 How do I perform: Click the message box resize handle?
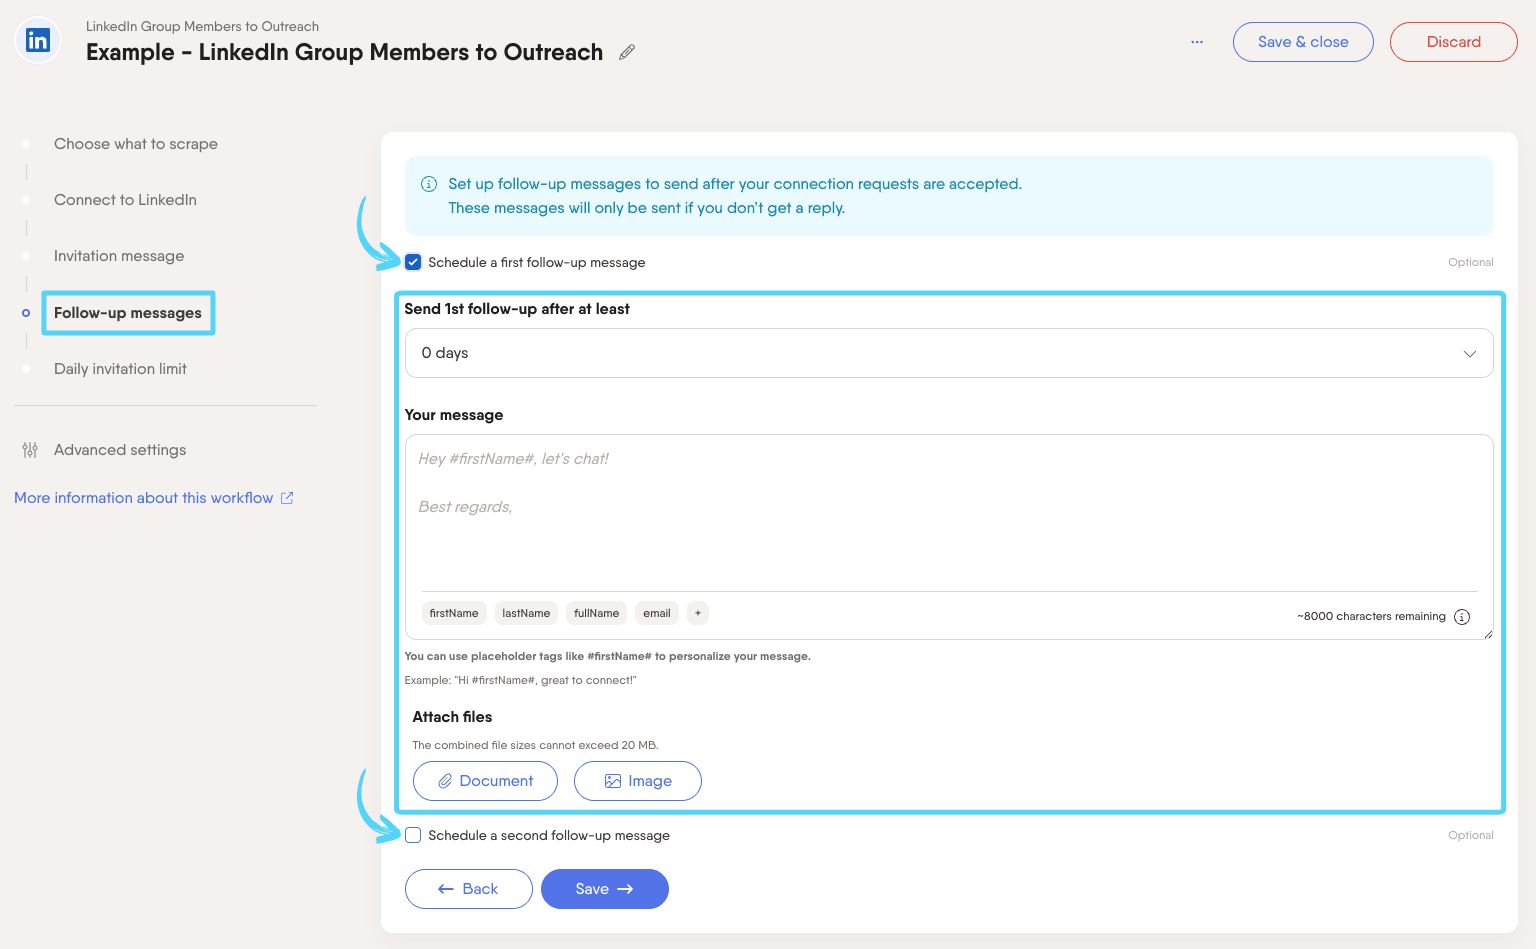(x=1487, y=633)
